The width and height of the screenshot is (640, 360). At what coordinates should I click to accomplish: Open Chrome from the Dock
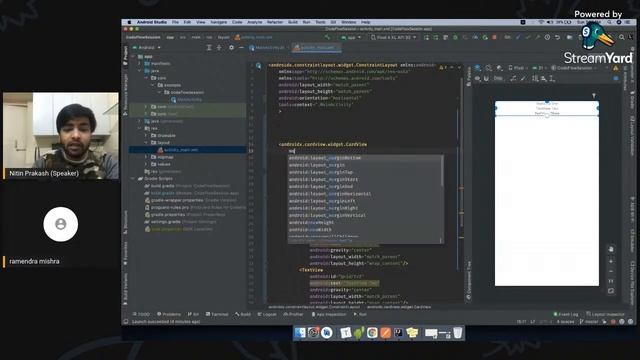372,333
